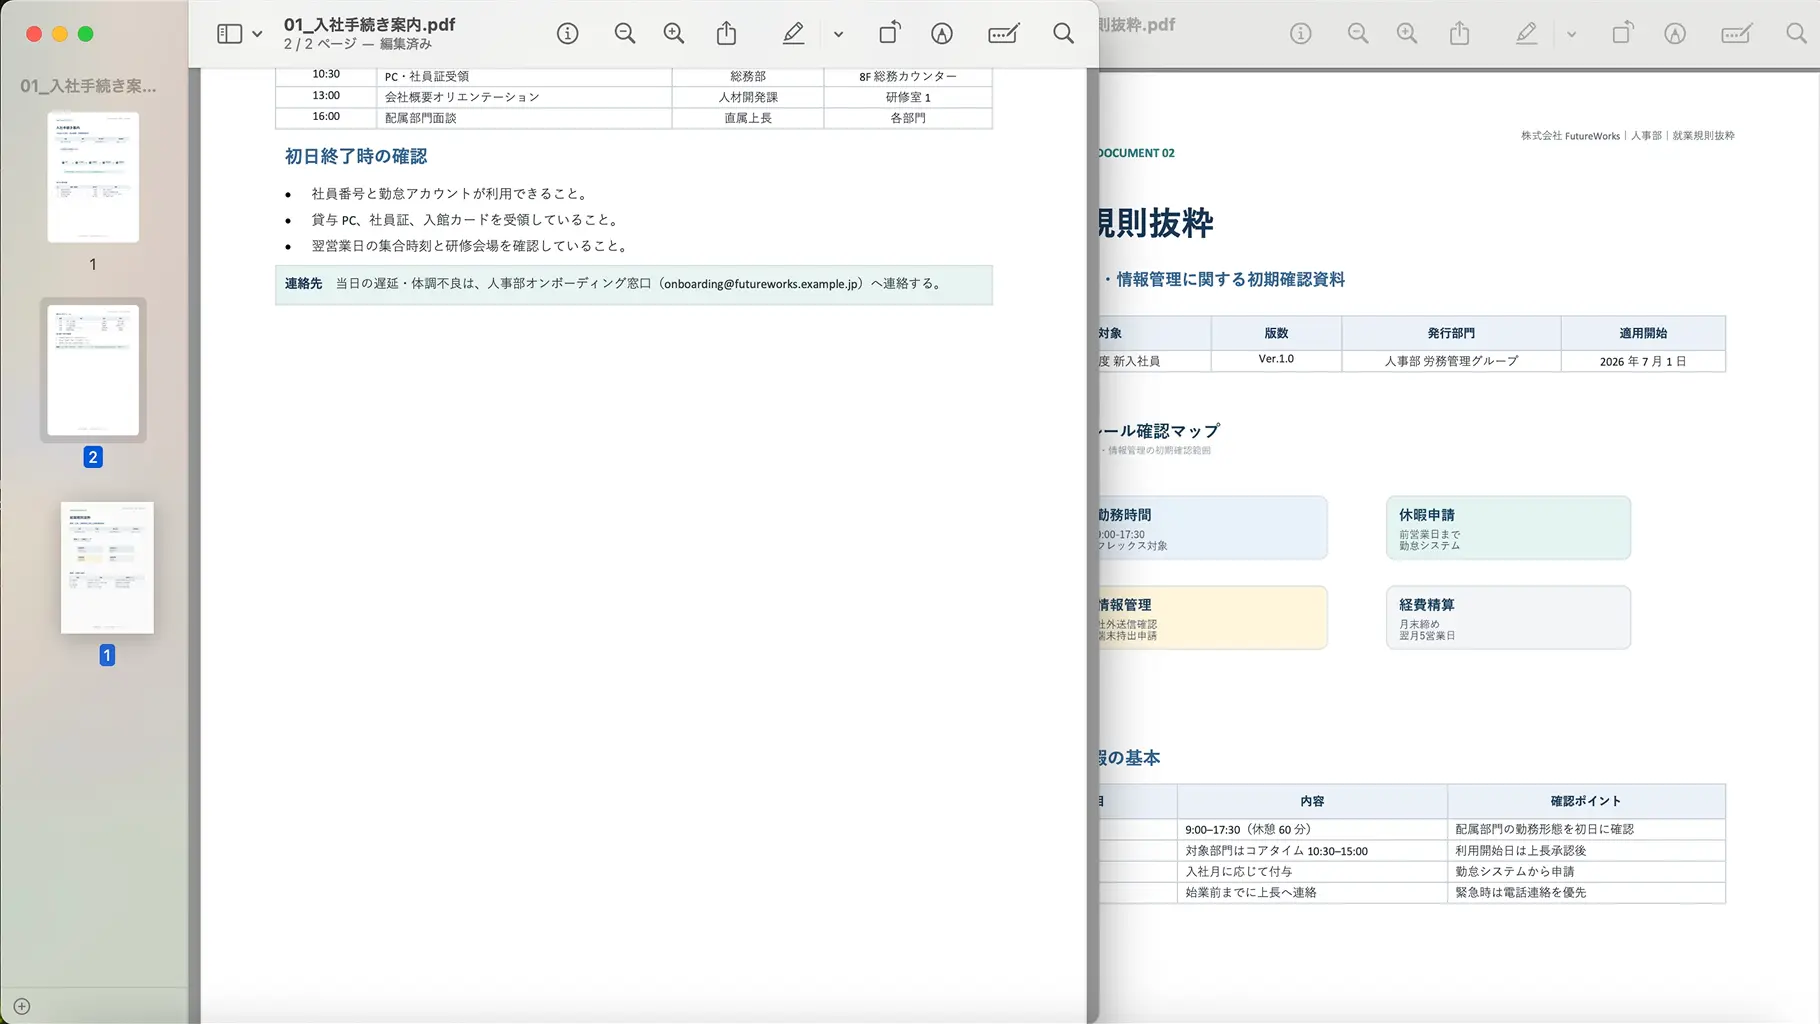Image resolution: width=1820 pixels, height=1024 pixels.
Task: Click 休暇申請 card in background document
Action: pyautogui.click(x=1508, y=528)
